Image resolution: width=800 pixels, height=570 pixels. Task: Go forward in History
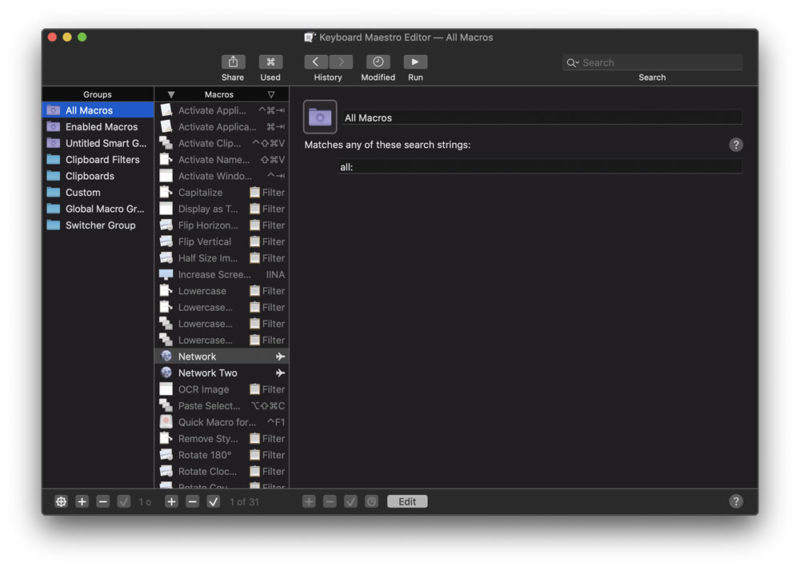pyautogui.click(x=341, y=62)
